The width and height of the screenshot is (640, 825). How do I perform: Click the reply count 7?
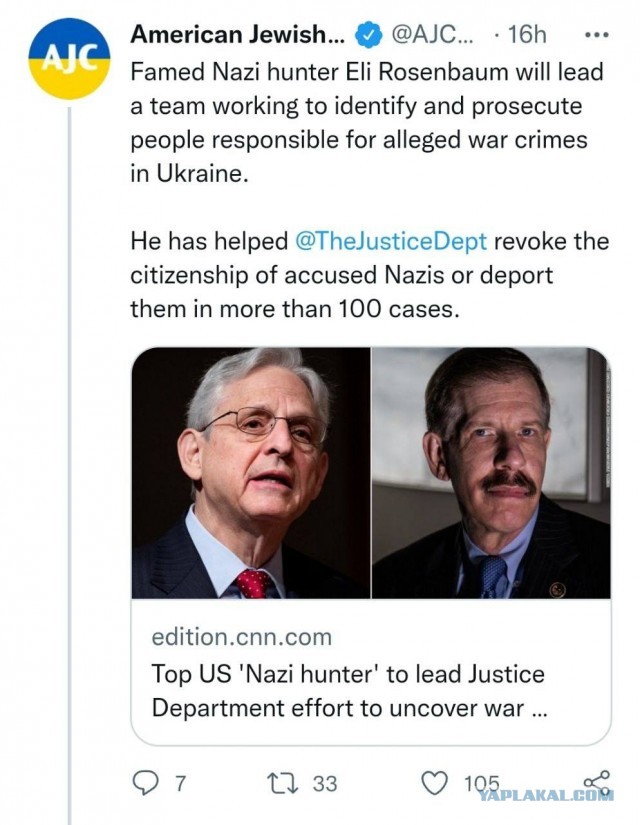tap(180, 784)
